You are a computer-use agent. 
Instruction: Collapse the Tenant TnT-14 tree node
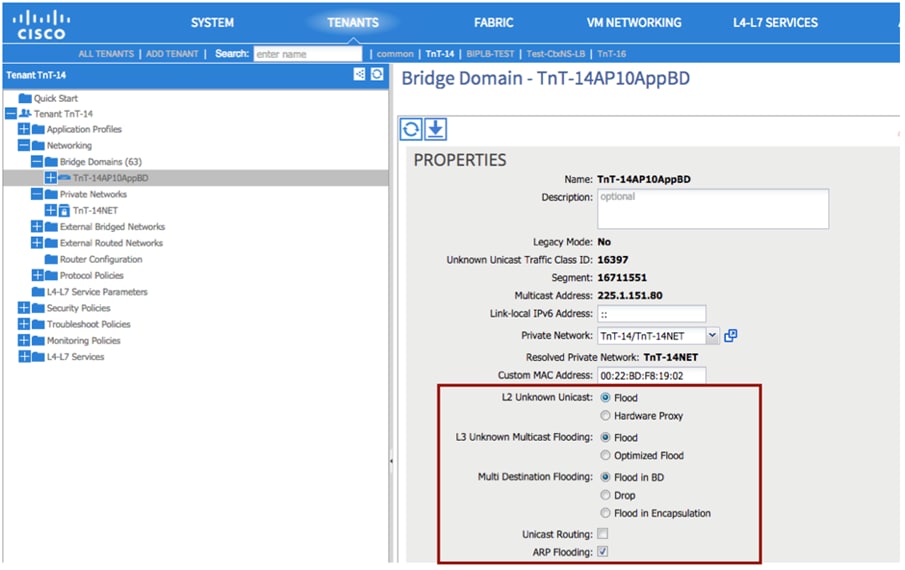[10, 113]
